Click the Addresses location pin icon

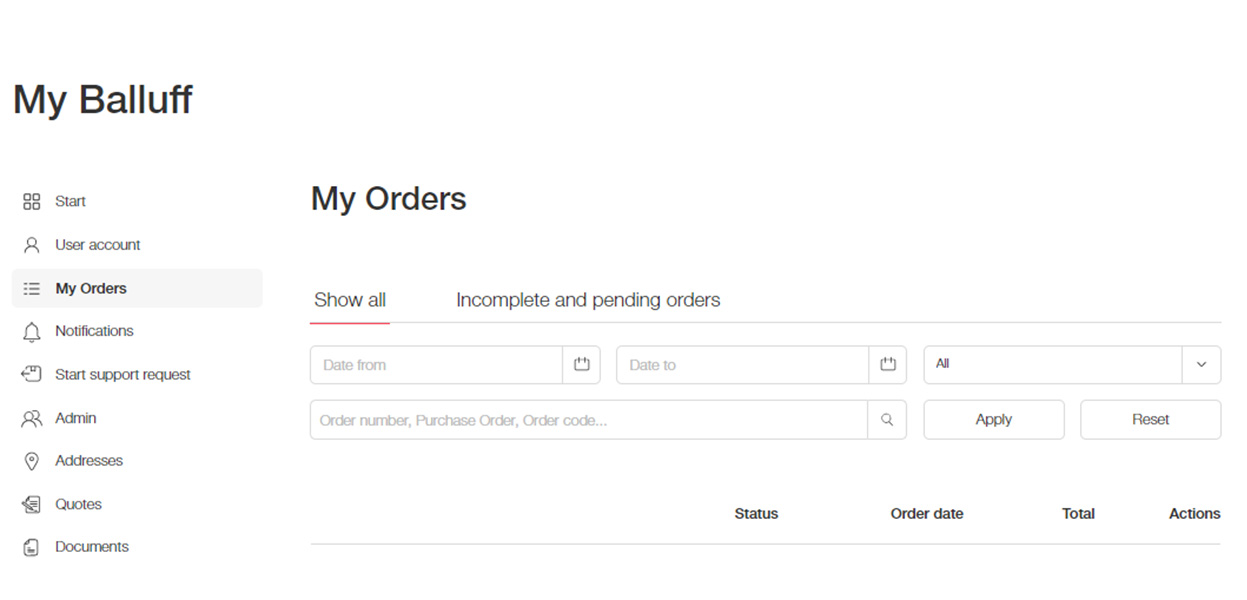(x=32, y=461)
